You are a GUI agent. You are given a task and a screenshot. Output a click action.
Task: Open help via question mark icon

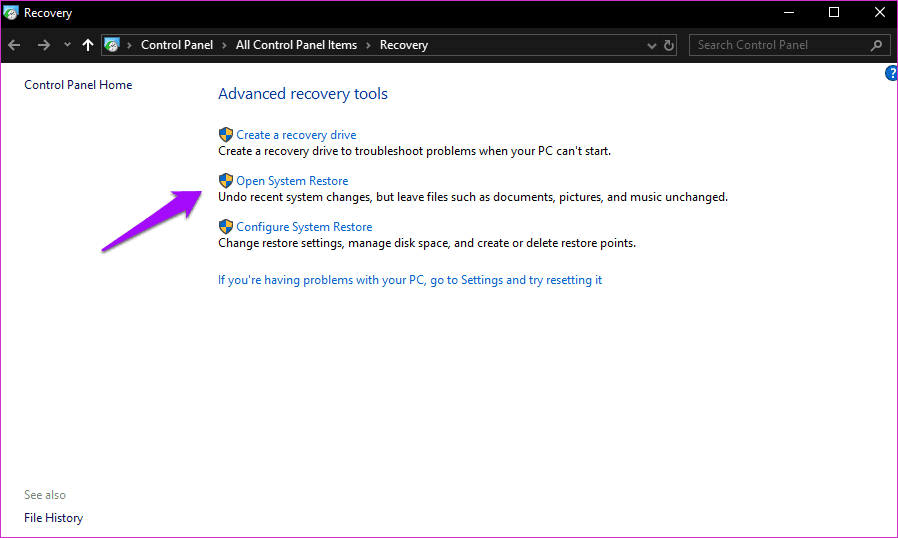point(891,73)
